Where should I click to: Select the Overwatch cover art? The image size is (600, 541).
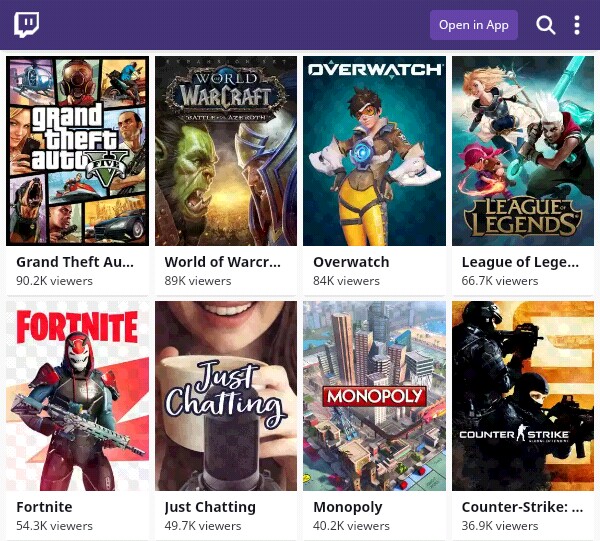(374, 151)
